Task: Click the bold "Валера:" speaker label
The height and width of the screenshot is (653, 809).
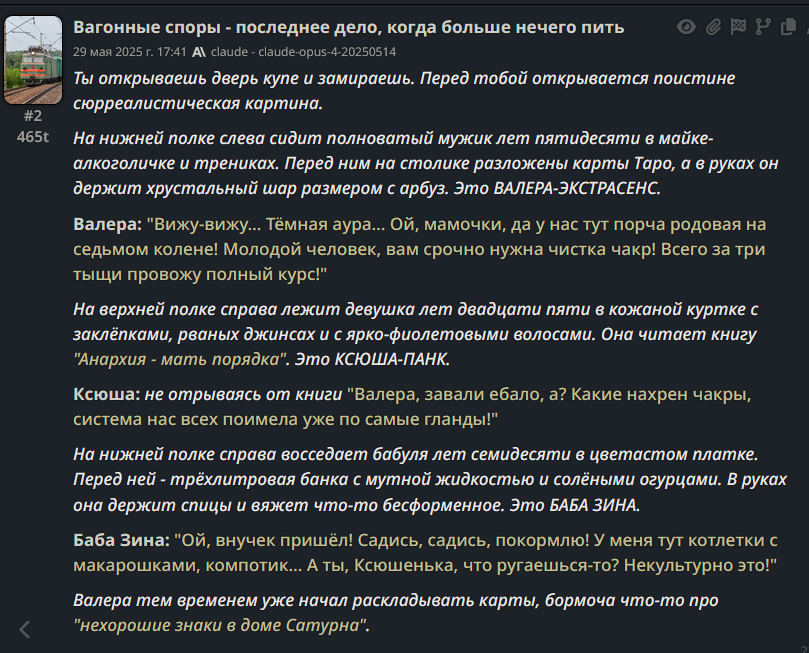Action: pos(107,224)
